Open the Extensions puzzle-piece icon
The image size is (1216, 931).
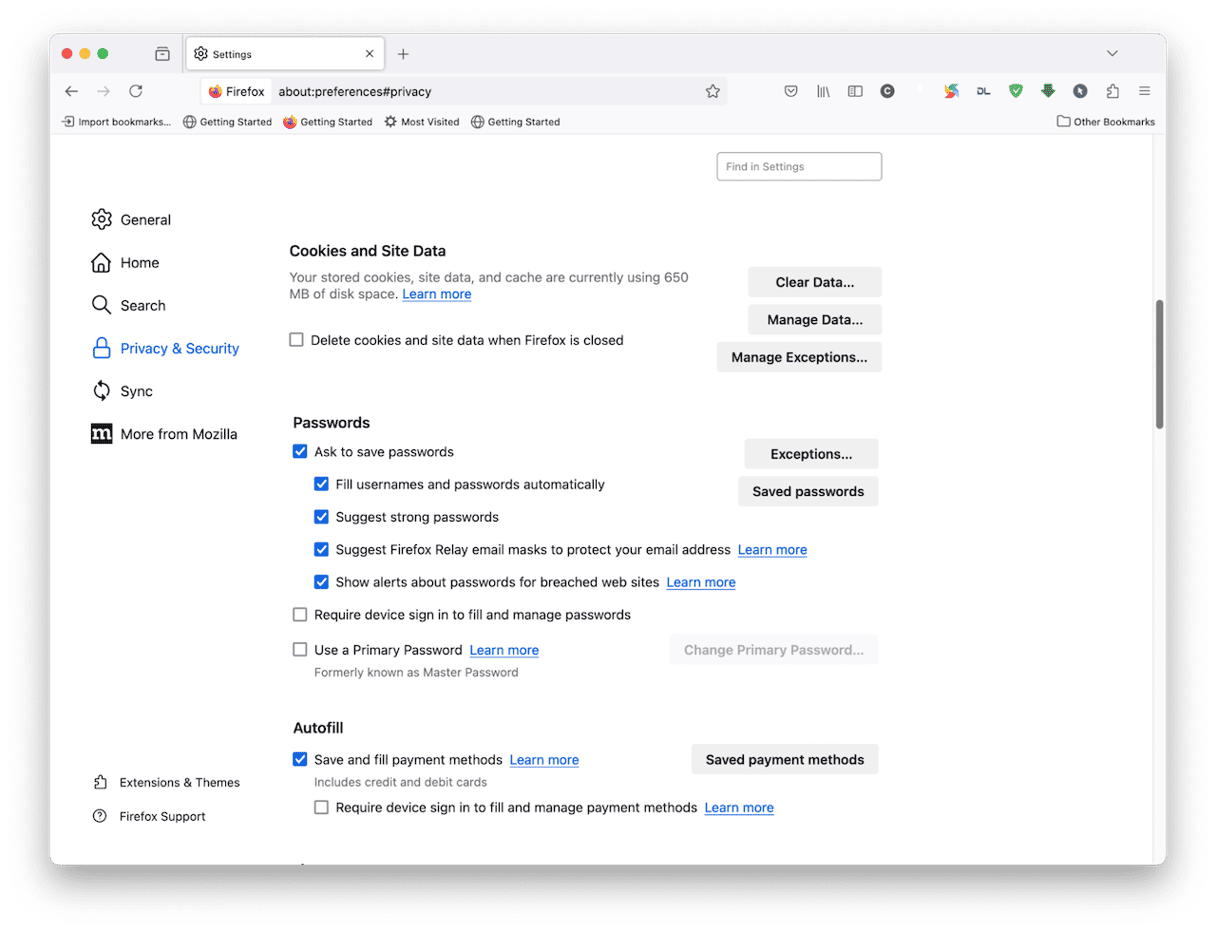[x=1111, y=91]
